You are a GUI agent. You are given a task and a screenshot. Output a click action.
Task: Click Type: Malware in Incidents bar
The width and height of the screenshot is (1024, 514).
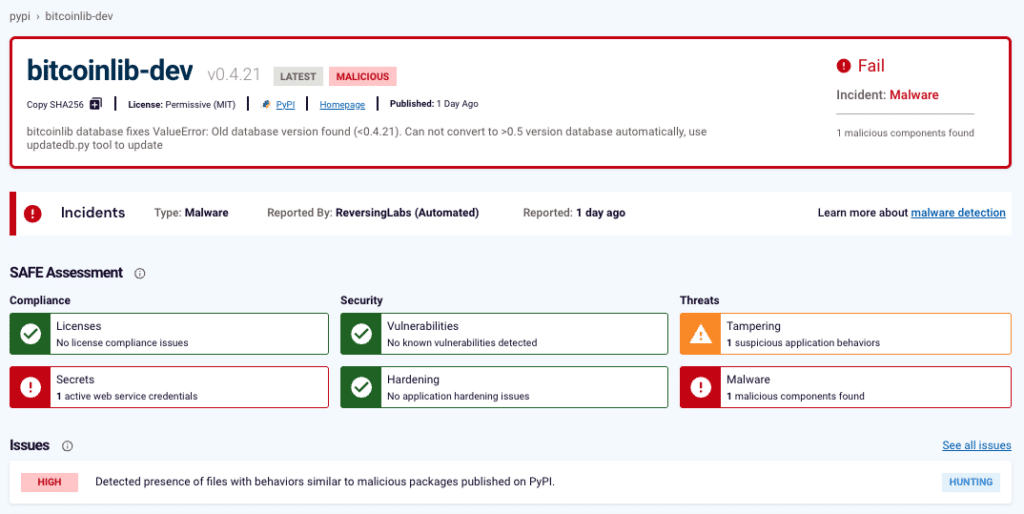pos(191,213)
